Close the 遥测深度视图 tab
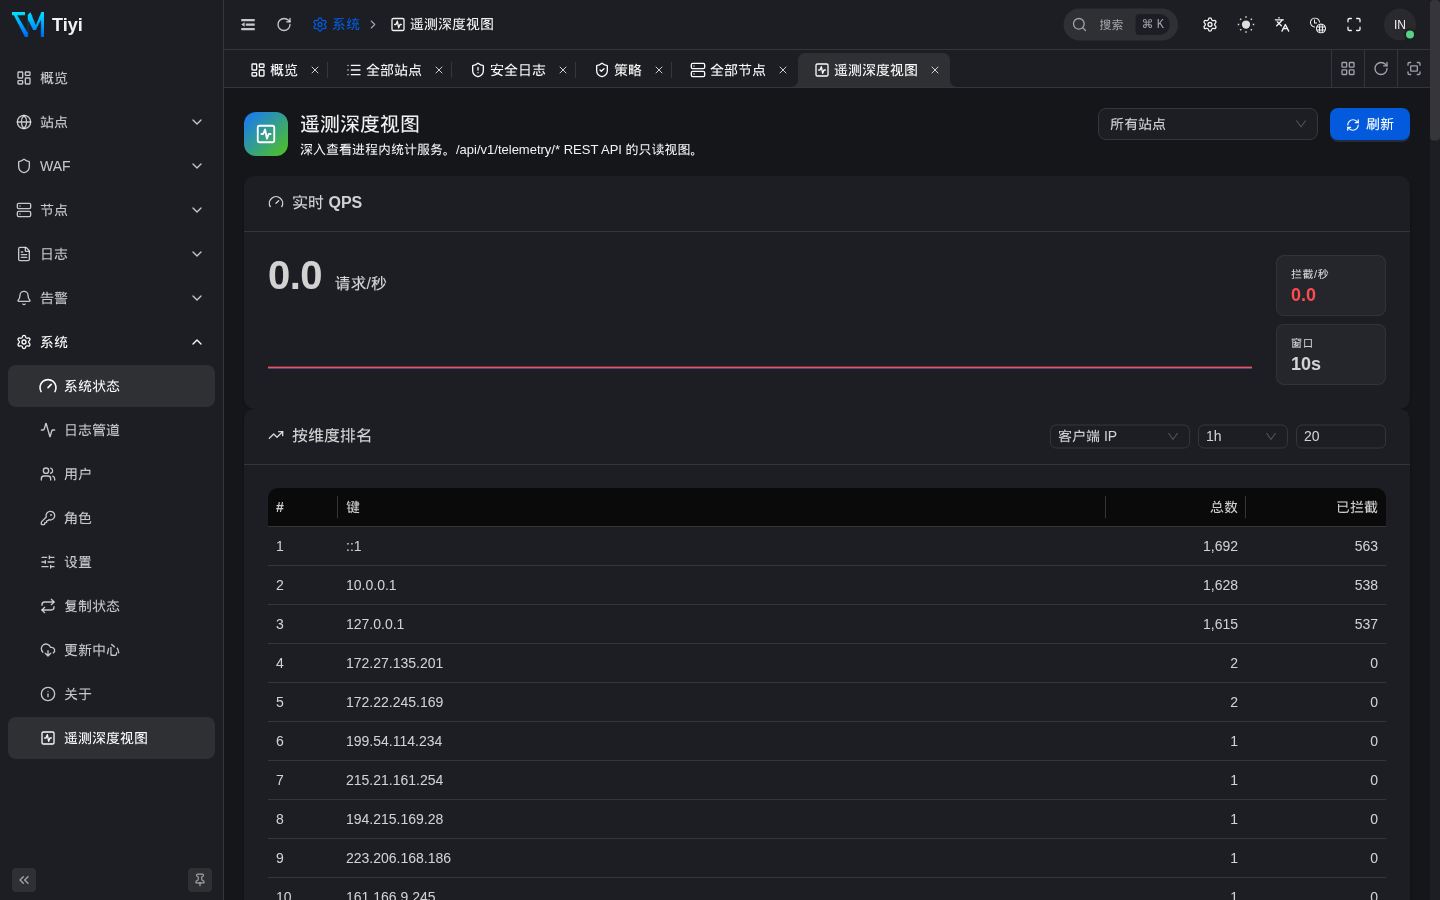The height and width of the screenshot is (900, 1440). tap(935, 70)
